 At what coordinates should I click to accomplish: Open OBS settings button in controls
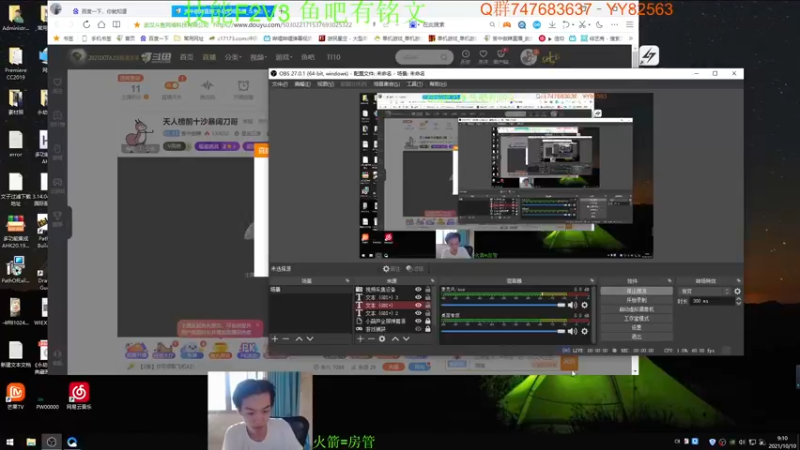tap(636, 328)
